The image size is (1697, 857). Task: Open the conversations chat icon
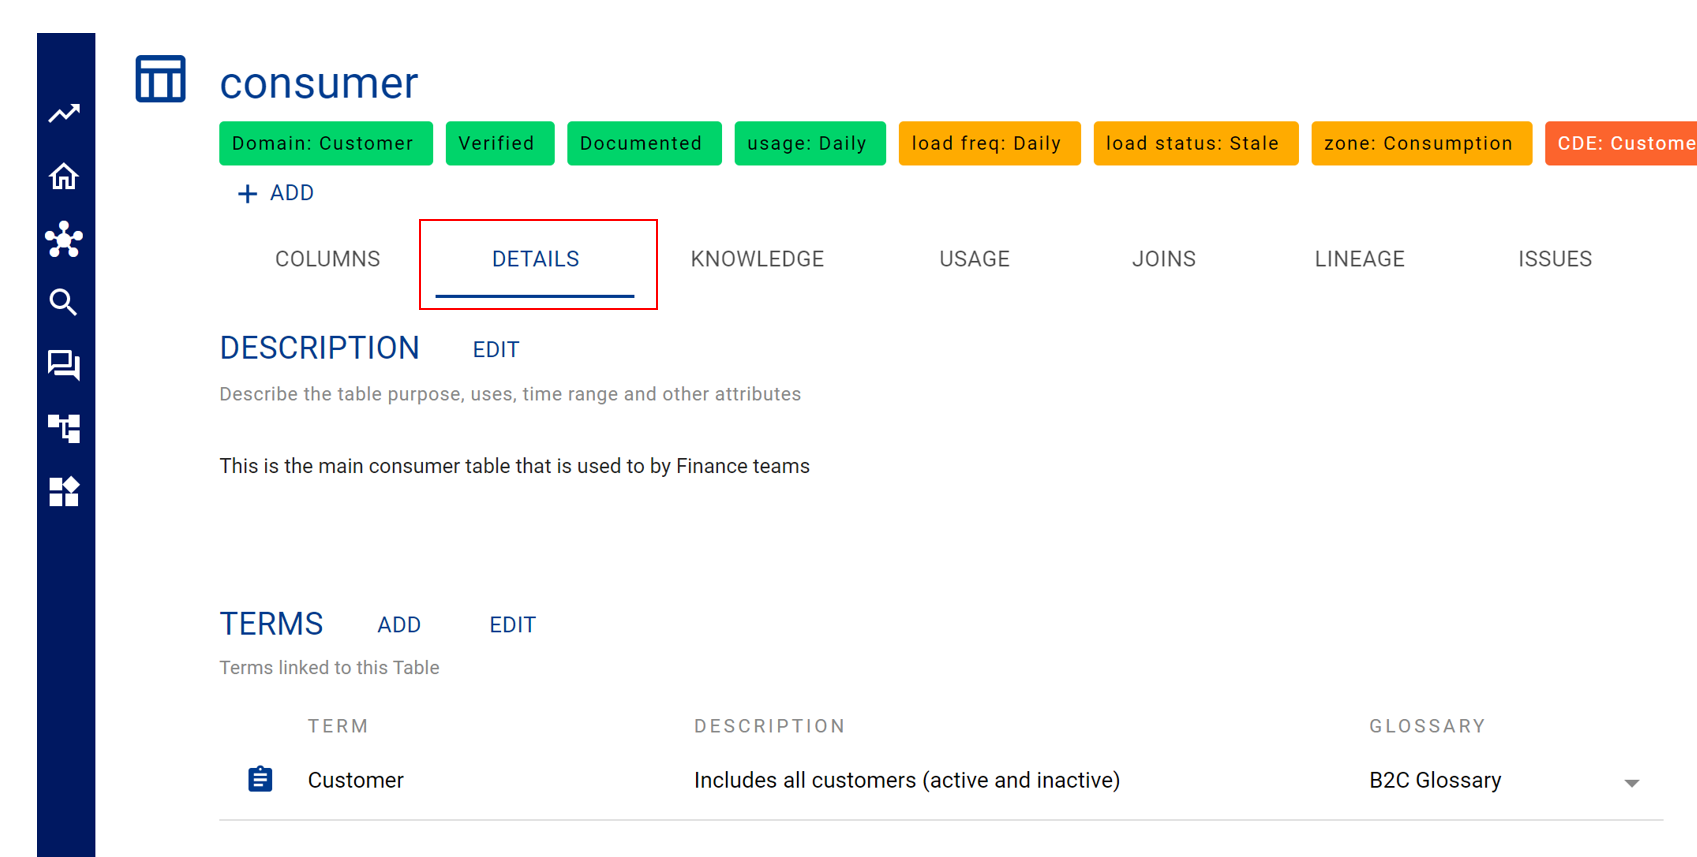pyautogui.click(x=64, y=365)
